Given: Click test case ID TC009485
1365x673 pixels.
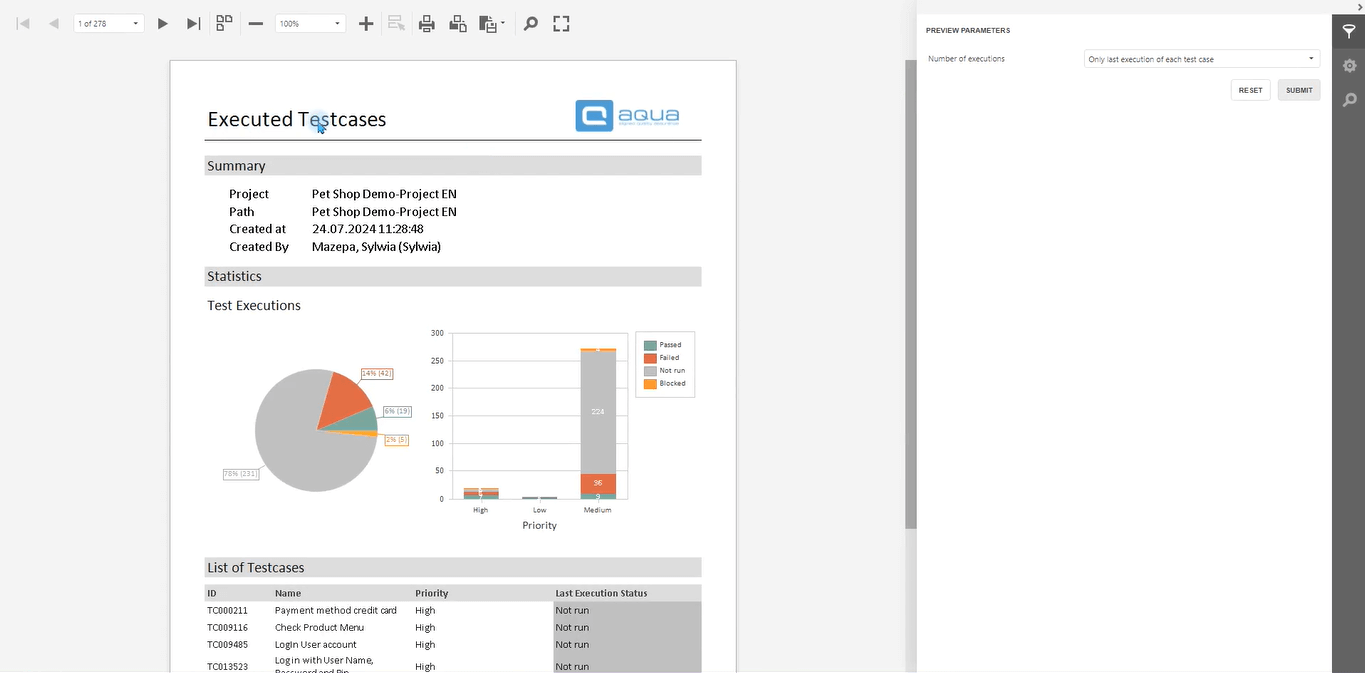Looking at the screenshot, I should click(227, 644).
